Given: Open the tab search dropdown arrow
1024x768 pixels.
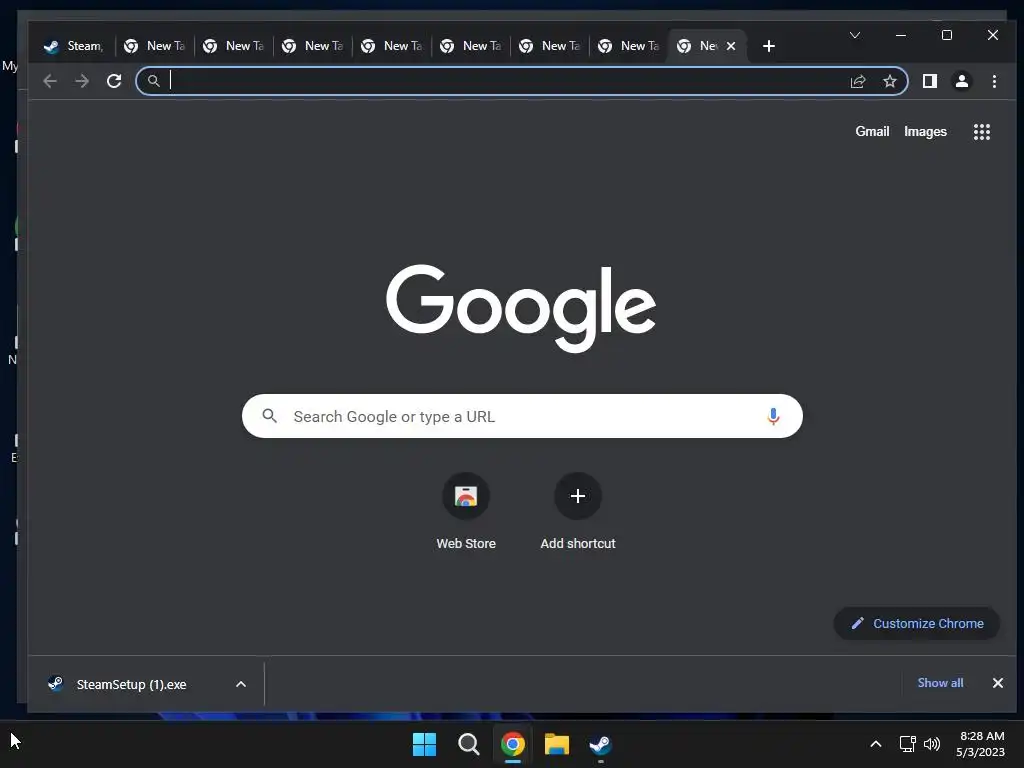Looking at the screenshot, I should tap(854, 35).
